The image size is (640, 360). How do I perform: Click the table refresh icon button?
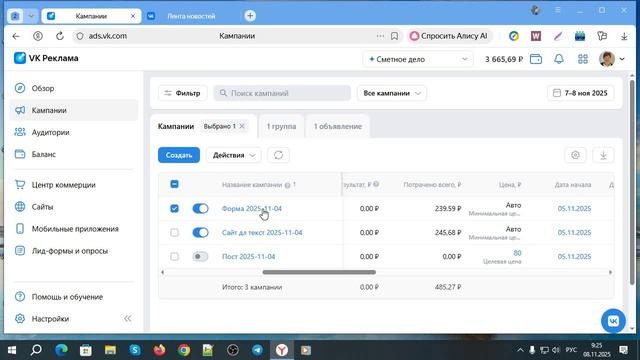(278, 155)
